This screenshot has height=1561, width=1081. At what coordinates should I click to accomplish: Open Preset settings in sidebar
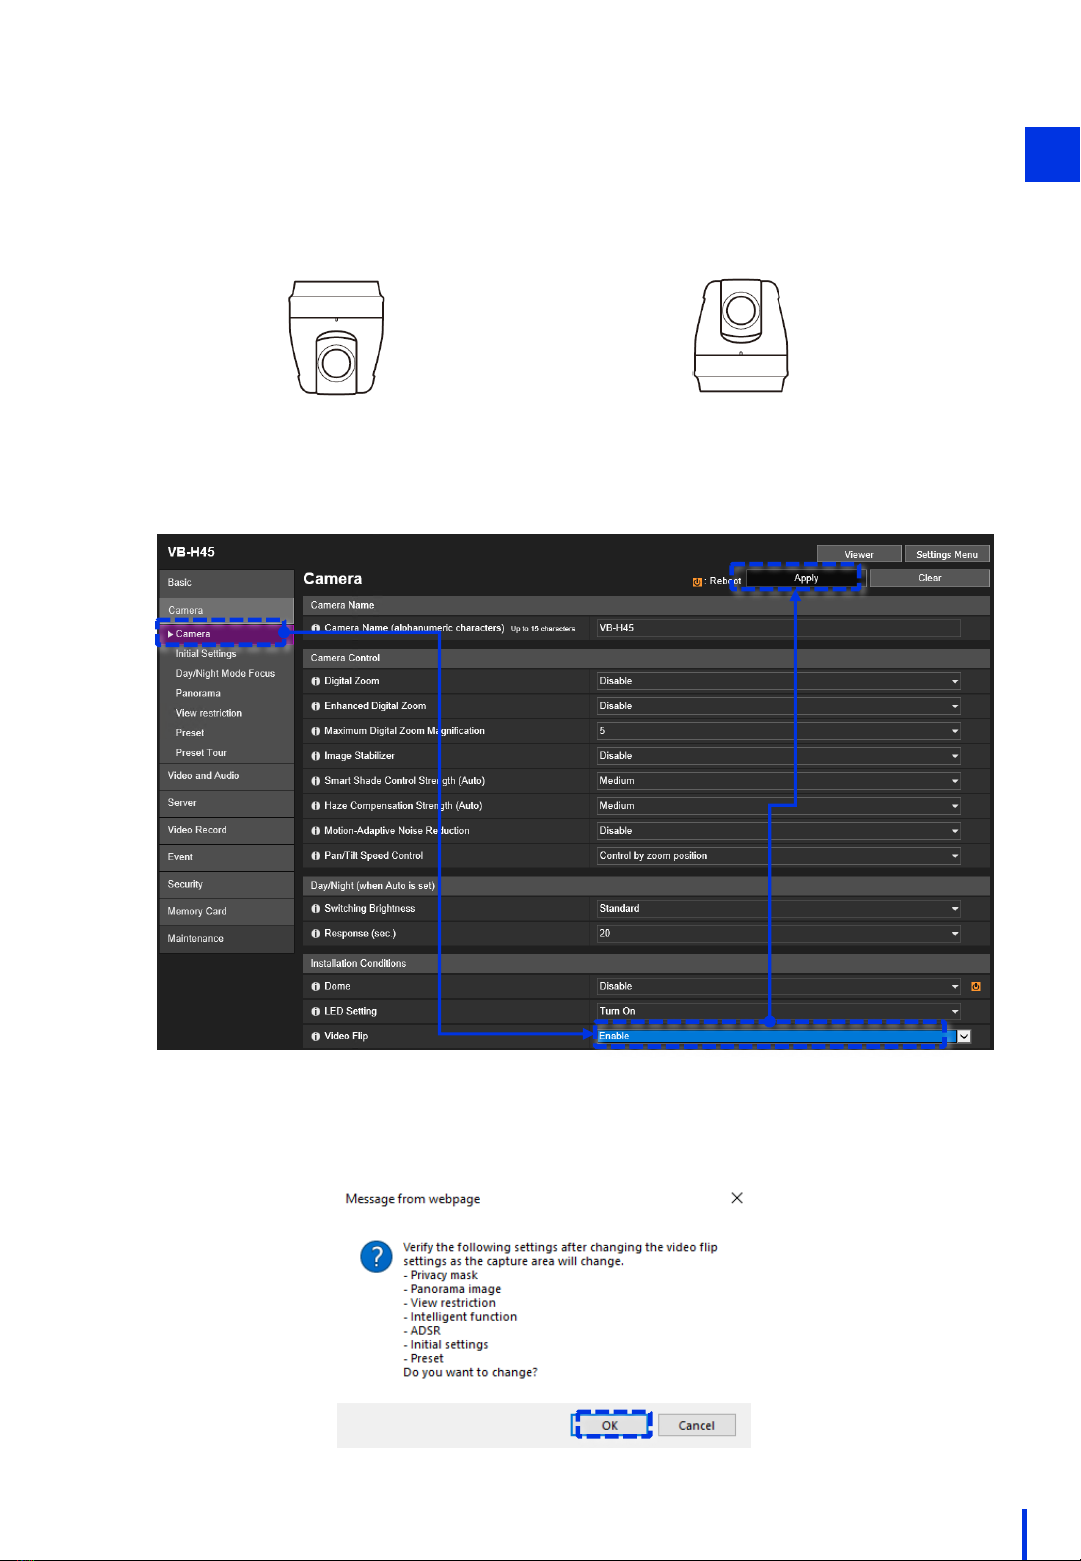[190, 733]
